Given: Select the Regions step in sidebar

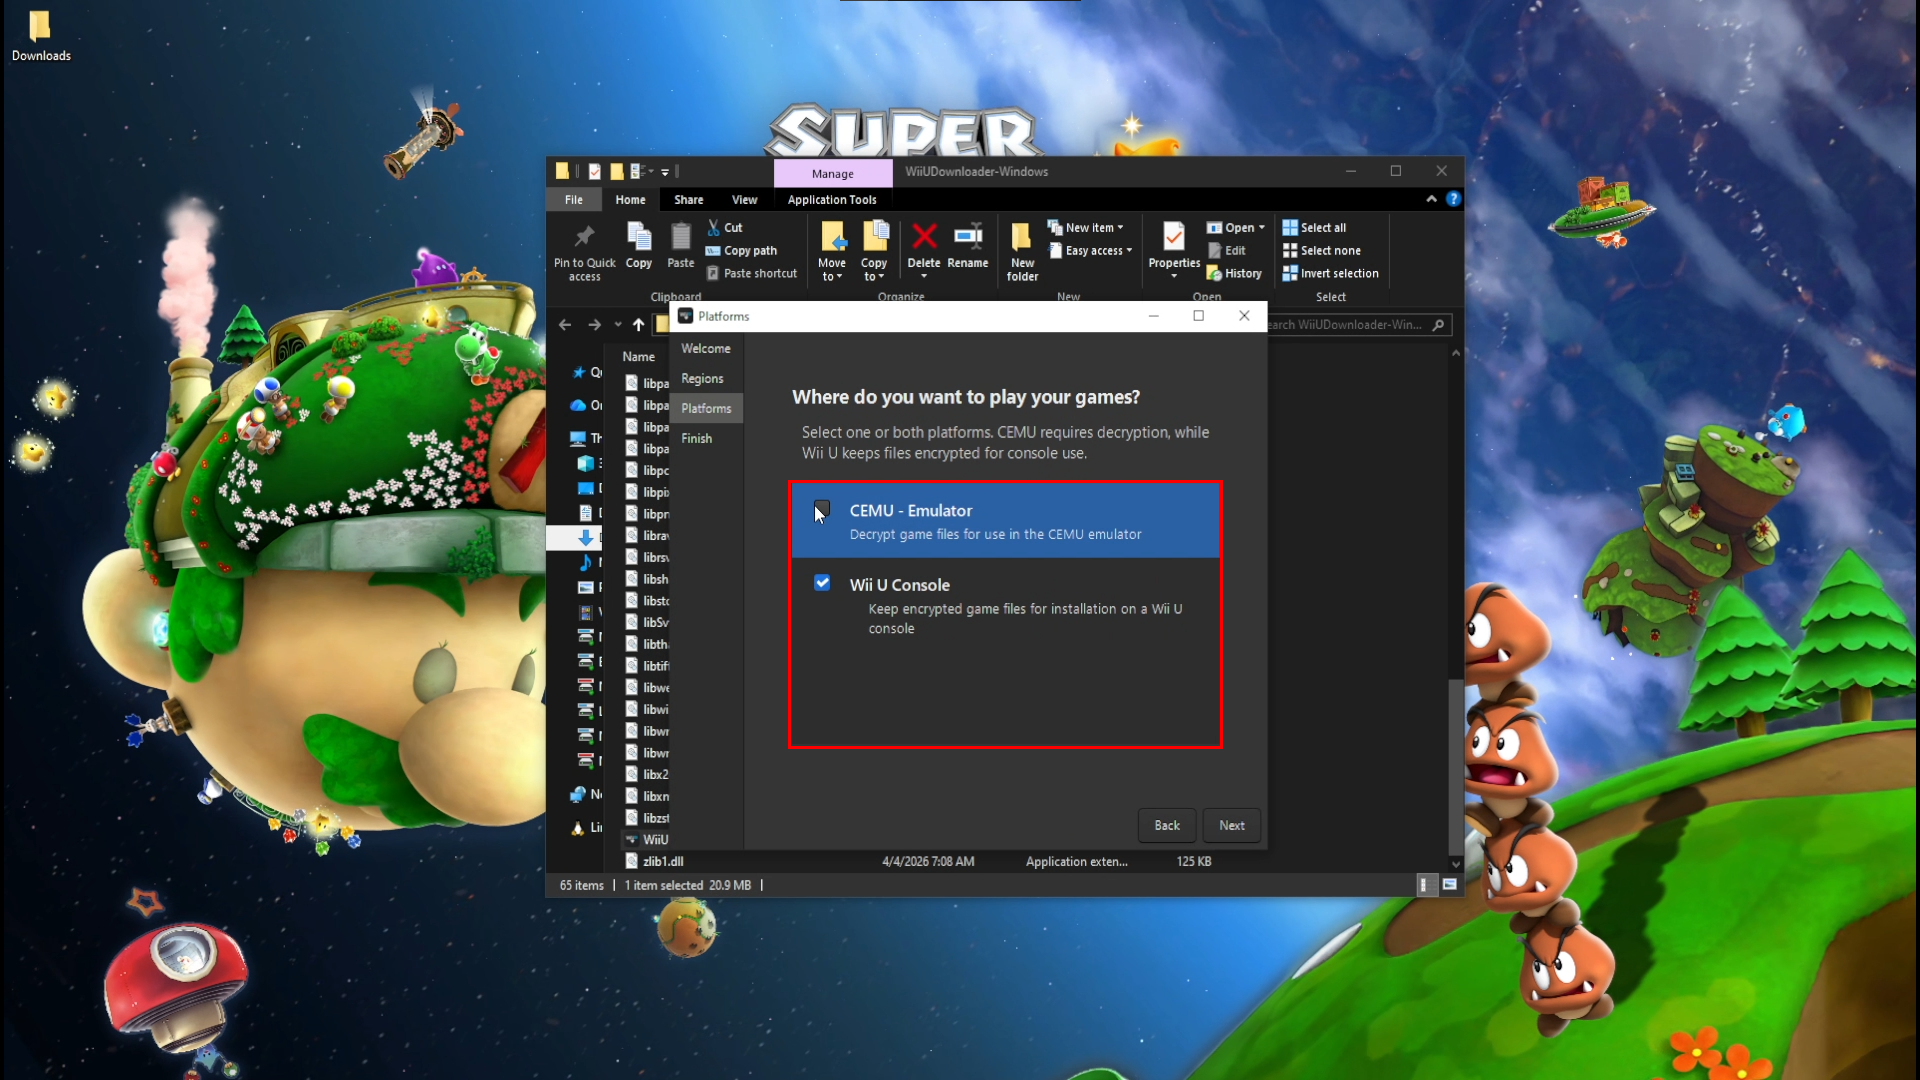Looking at the screenshot, I should click(x=702, y=379).
